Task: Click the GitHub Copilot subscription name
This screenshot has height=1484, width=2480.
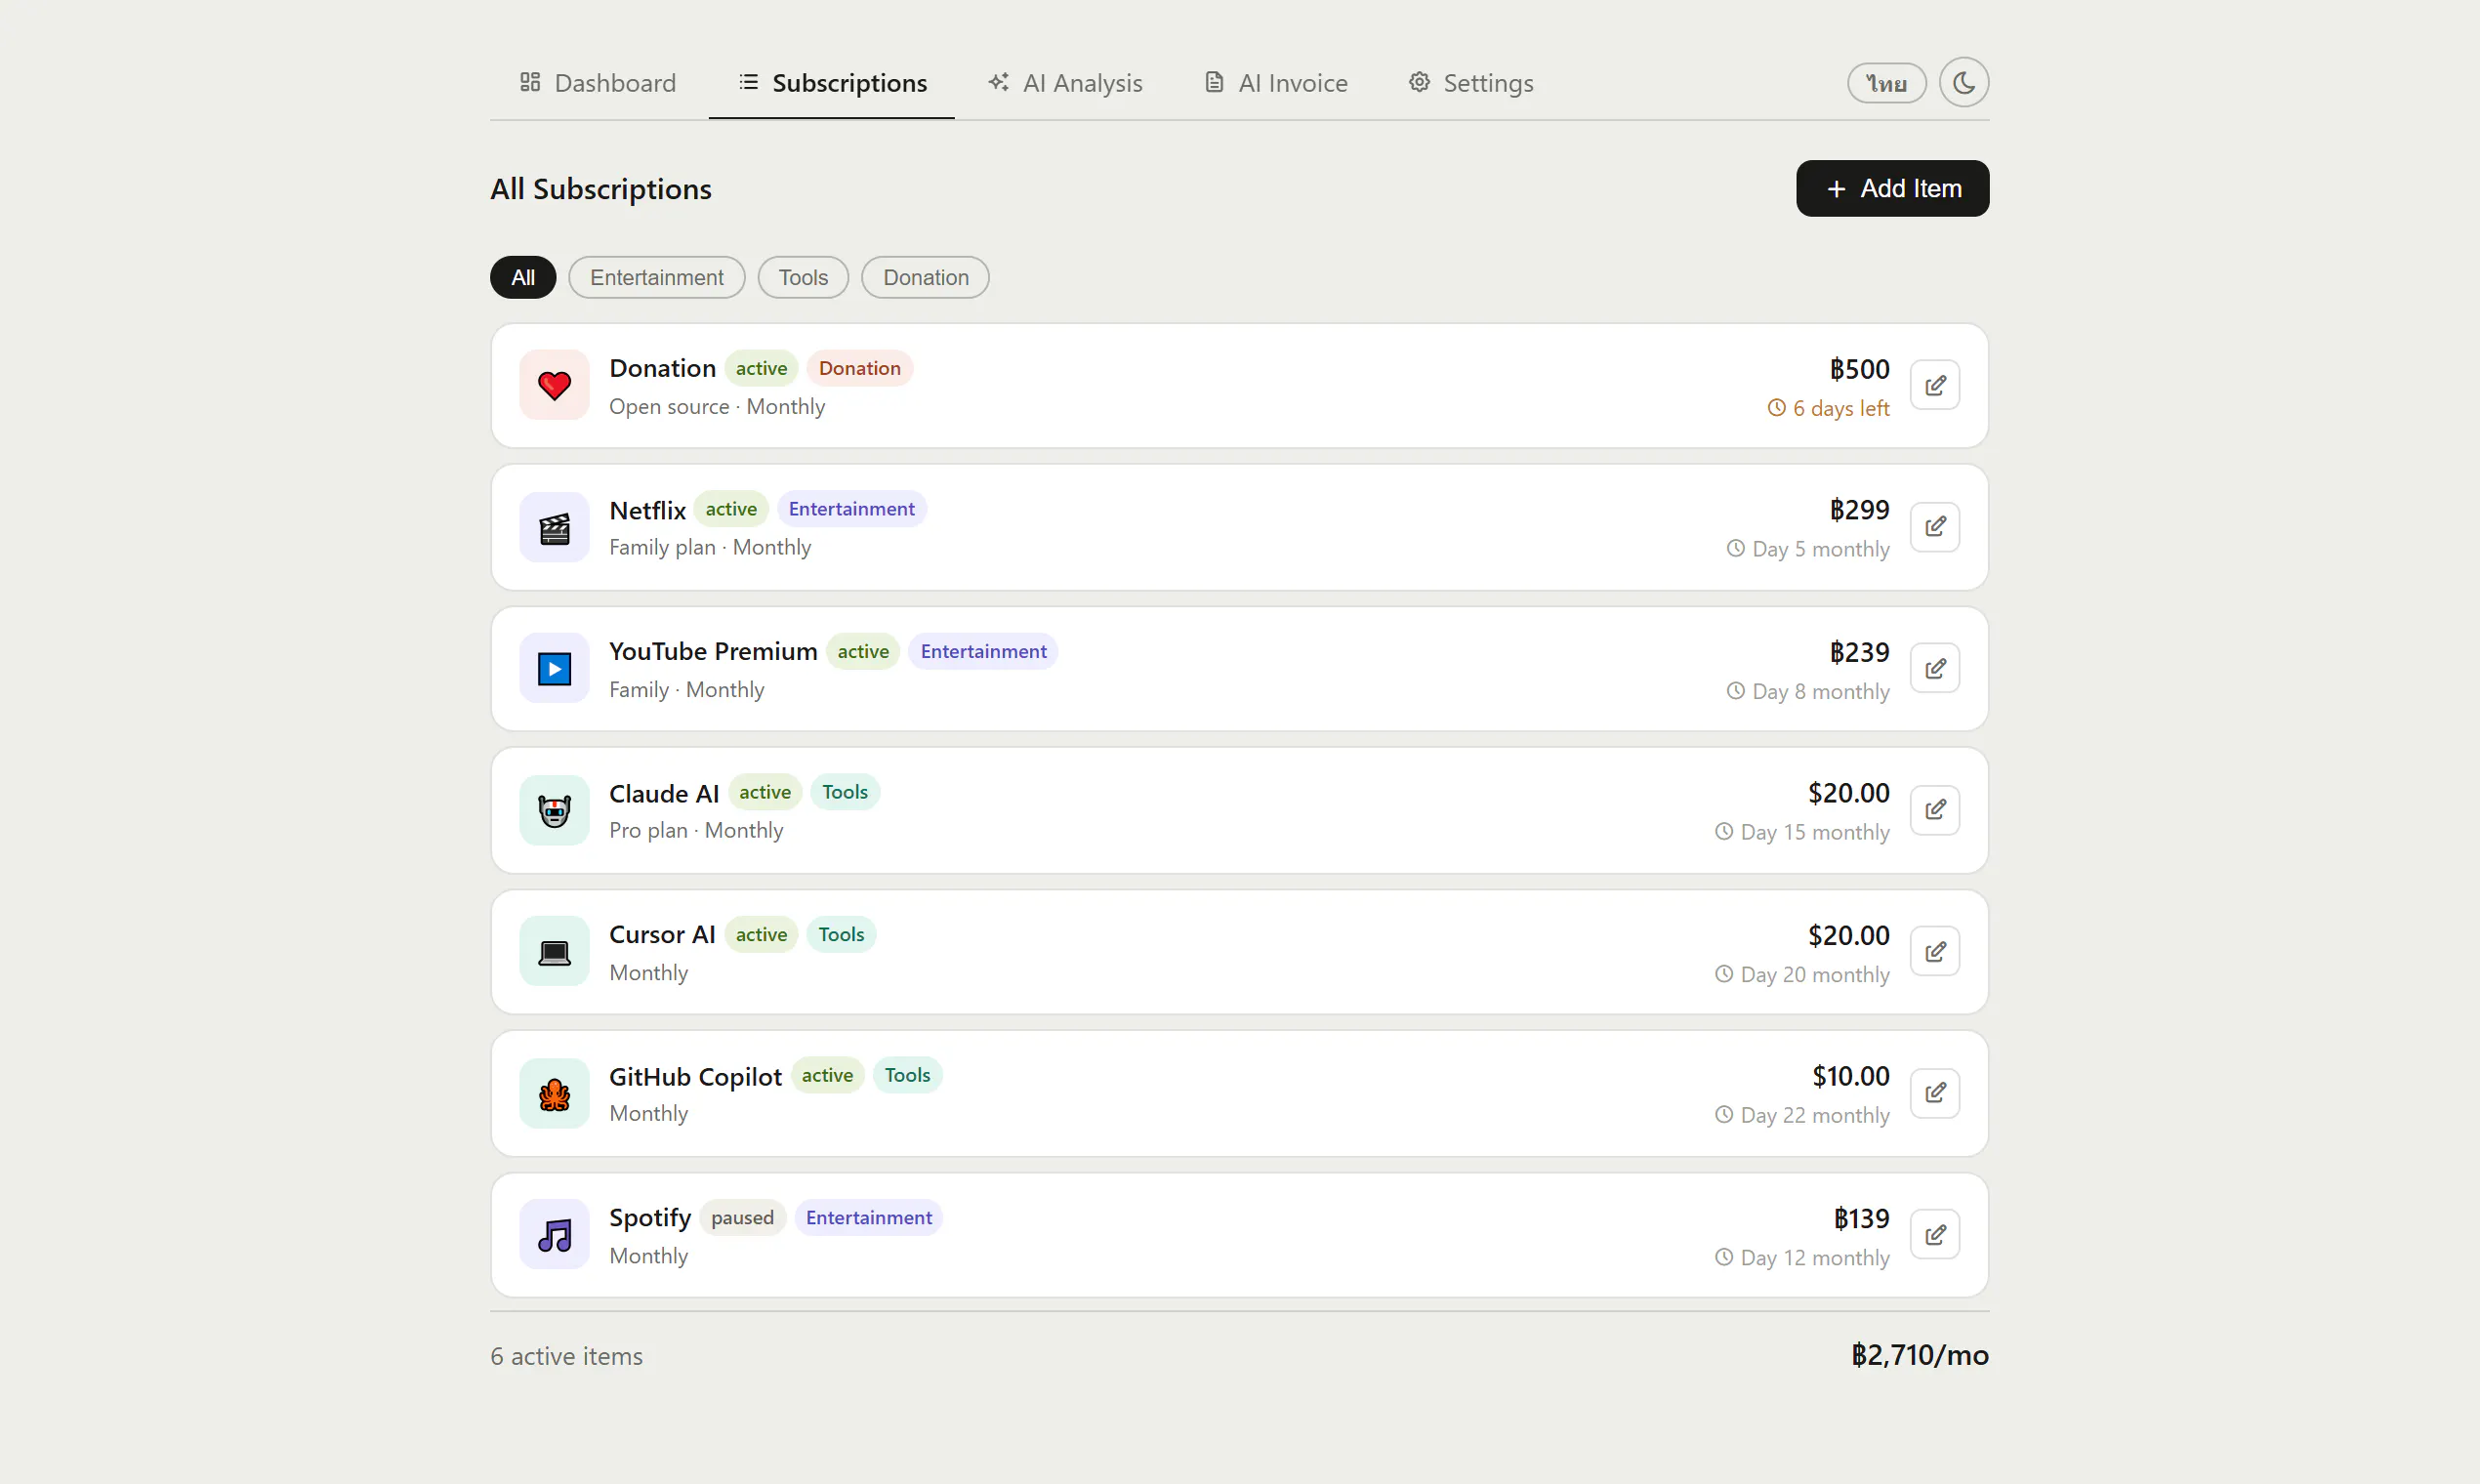Action: 695,1077
